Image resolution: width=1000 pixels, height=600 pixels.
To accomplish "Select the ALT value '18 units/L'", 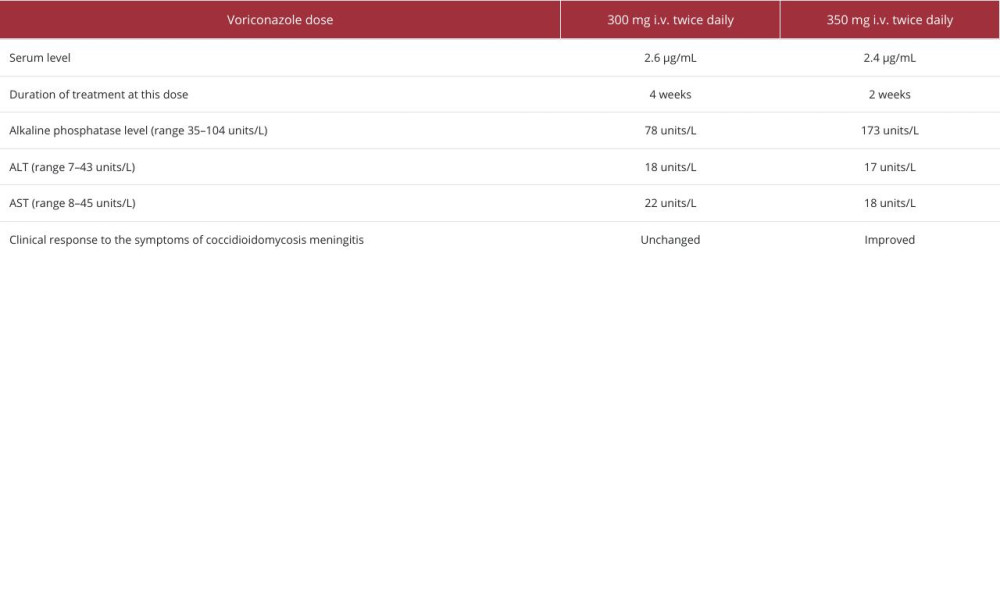I will point(670,167).
